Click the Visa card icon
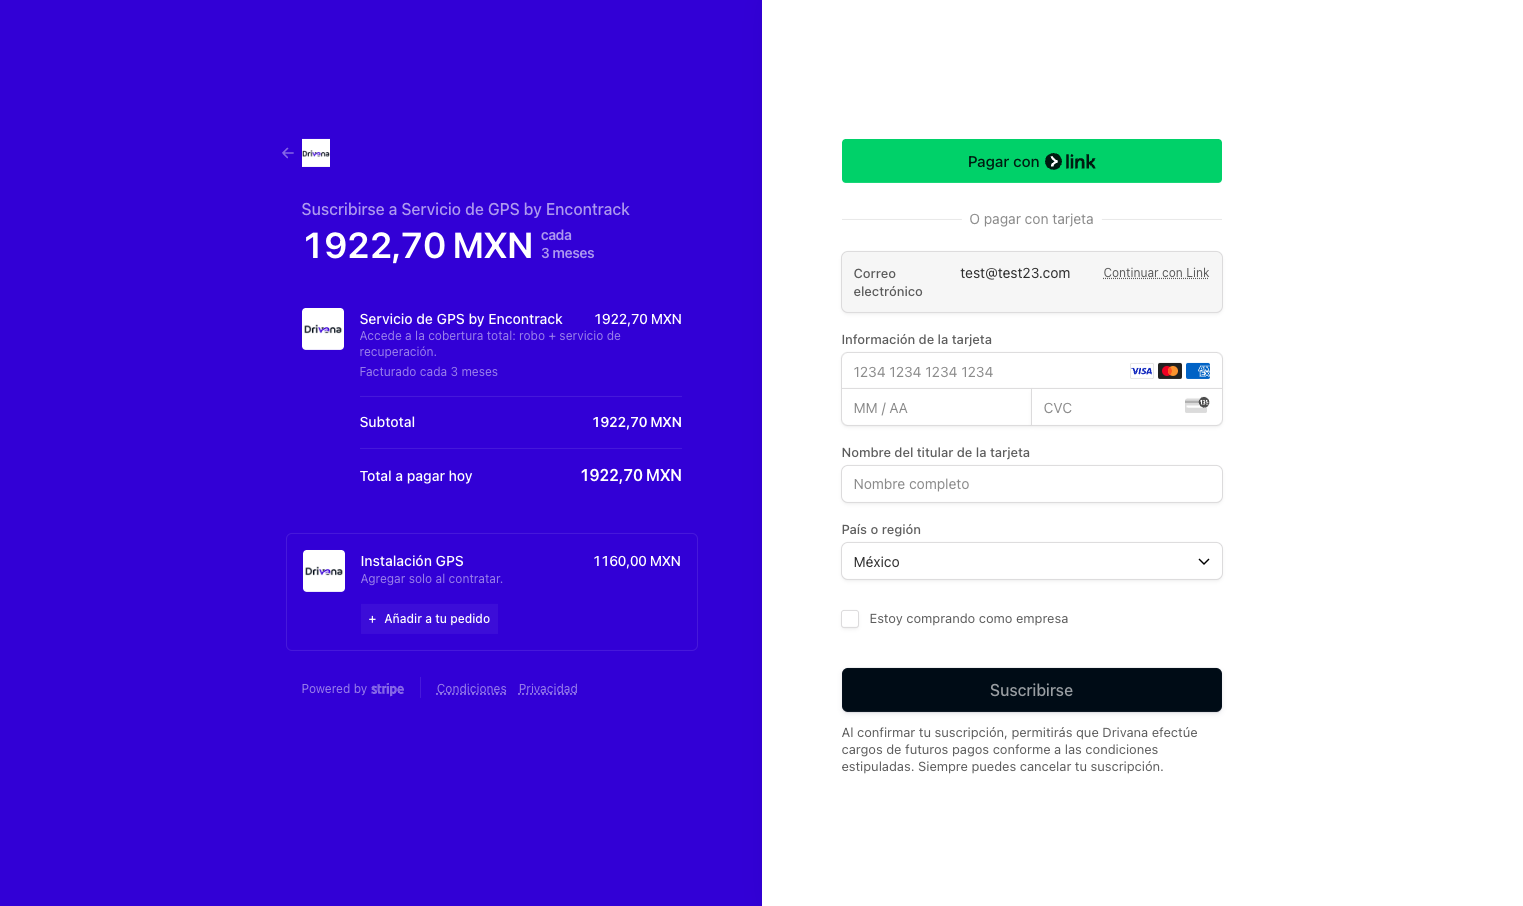Viewport: 1523px width, 906px height. (1142, 371)
